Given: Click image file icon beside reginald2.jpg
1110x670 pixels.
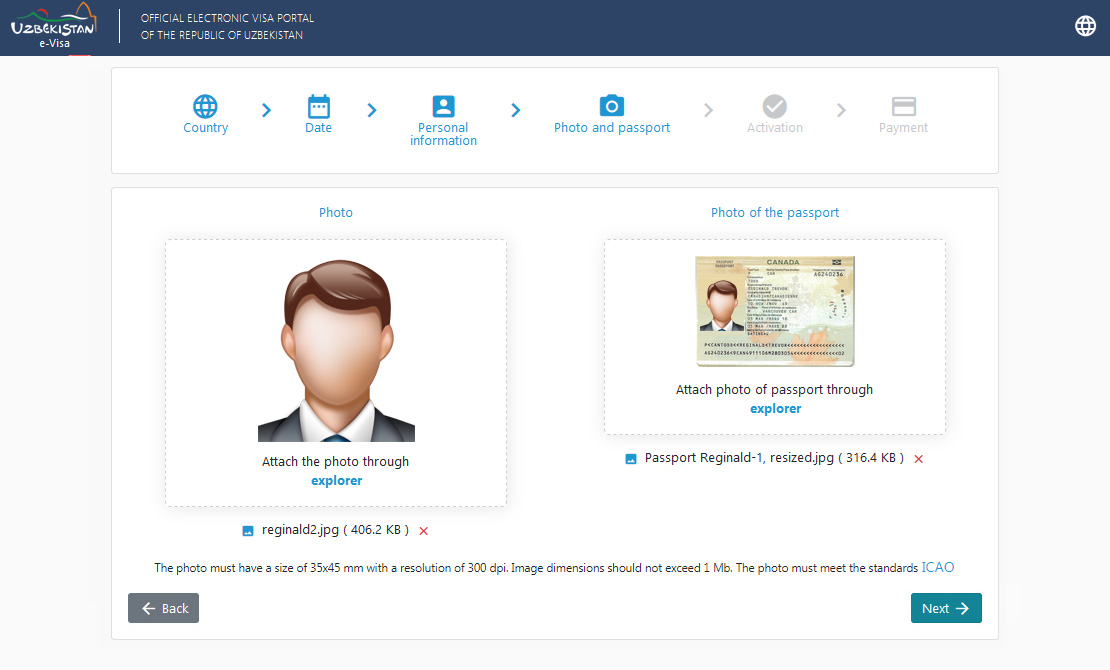Looking at the screenshot, I should coord(248,530).
